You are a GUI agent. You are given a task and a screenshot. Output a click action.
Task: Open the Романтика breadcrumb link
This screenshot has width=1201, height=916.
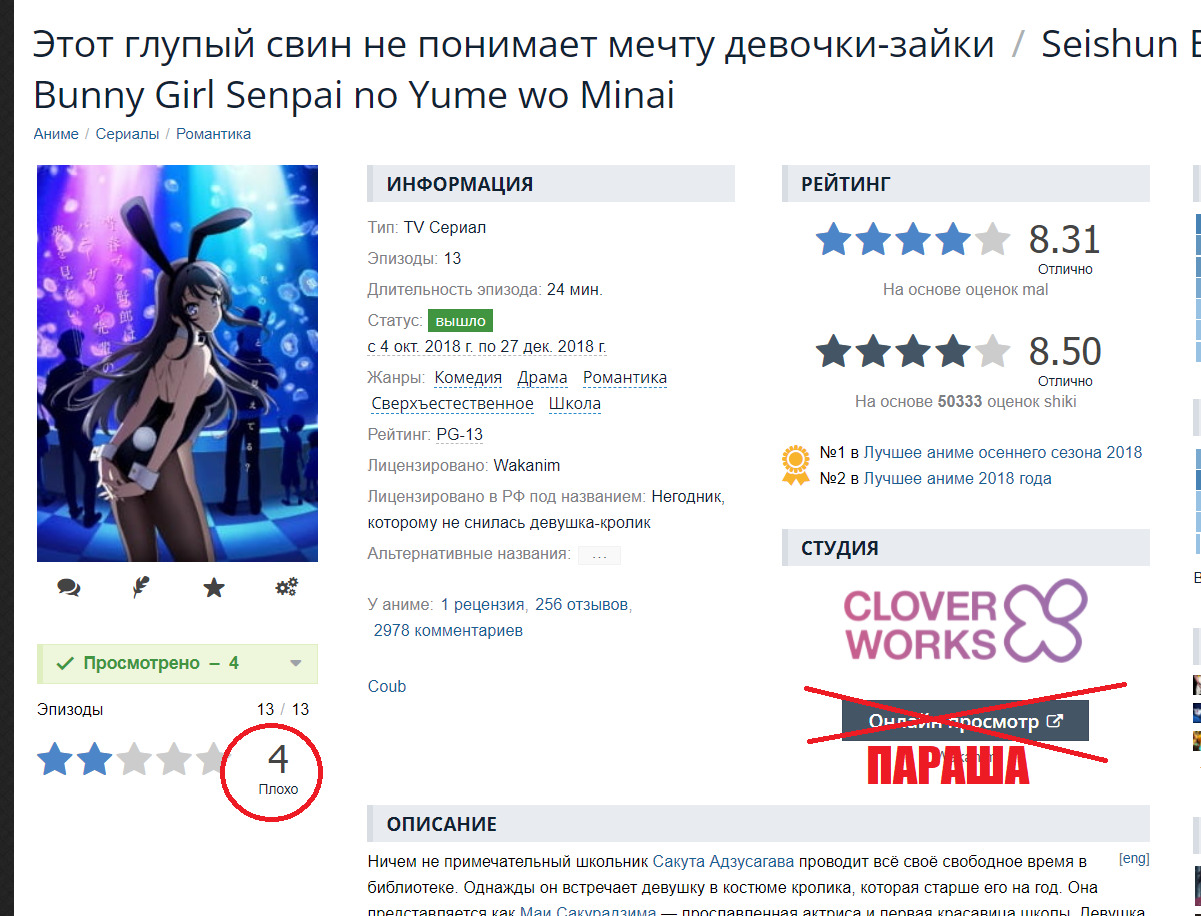tap(214, 134)
